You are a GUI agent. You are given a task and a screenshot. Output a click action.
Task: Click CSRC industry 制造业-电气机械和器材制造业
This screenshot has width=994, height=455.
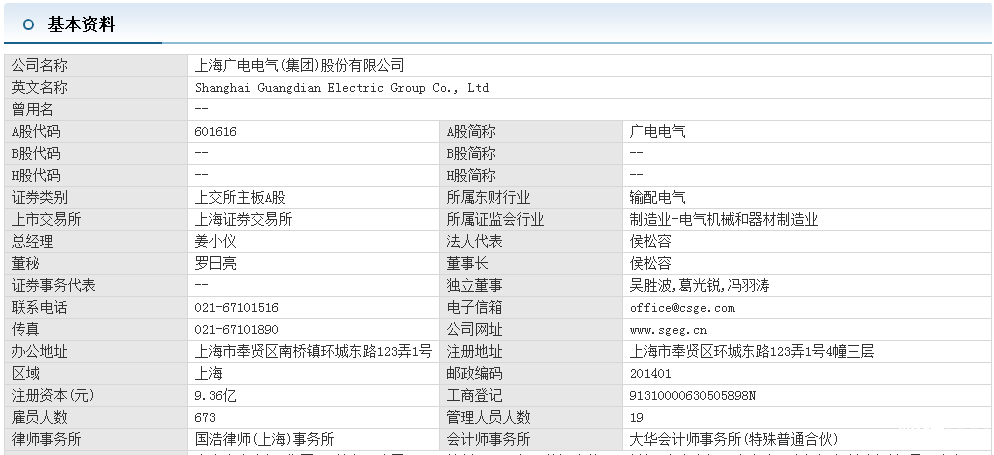[724, 220]
